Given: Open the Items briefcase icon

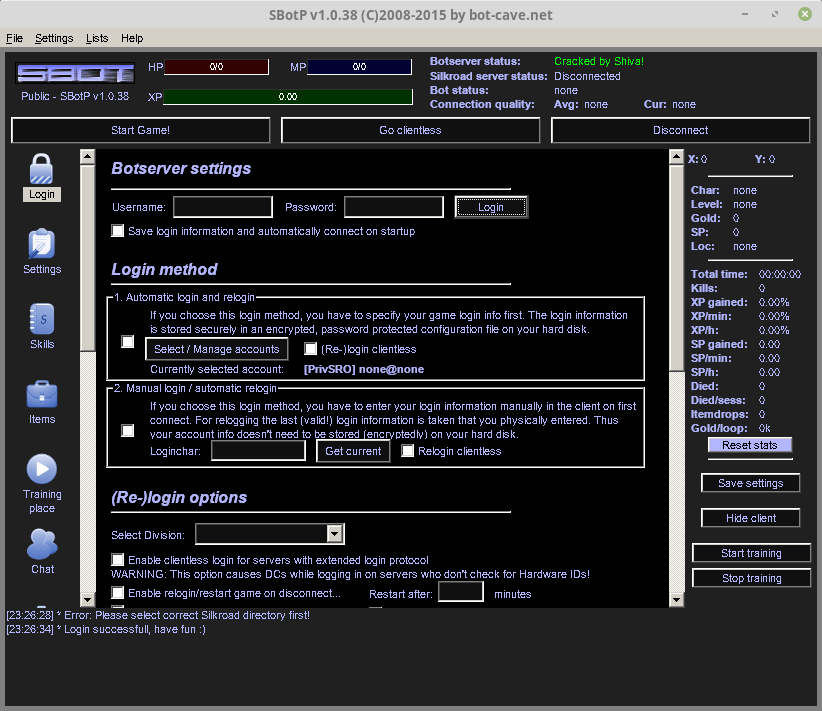Looking at the screenshot, I should (x=42, y=394).
